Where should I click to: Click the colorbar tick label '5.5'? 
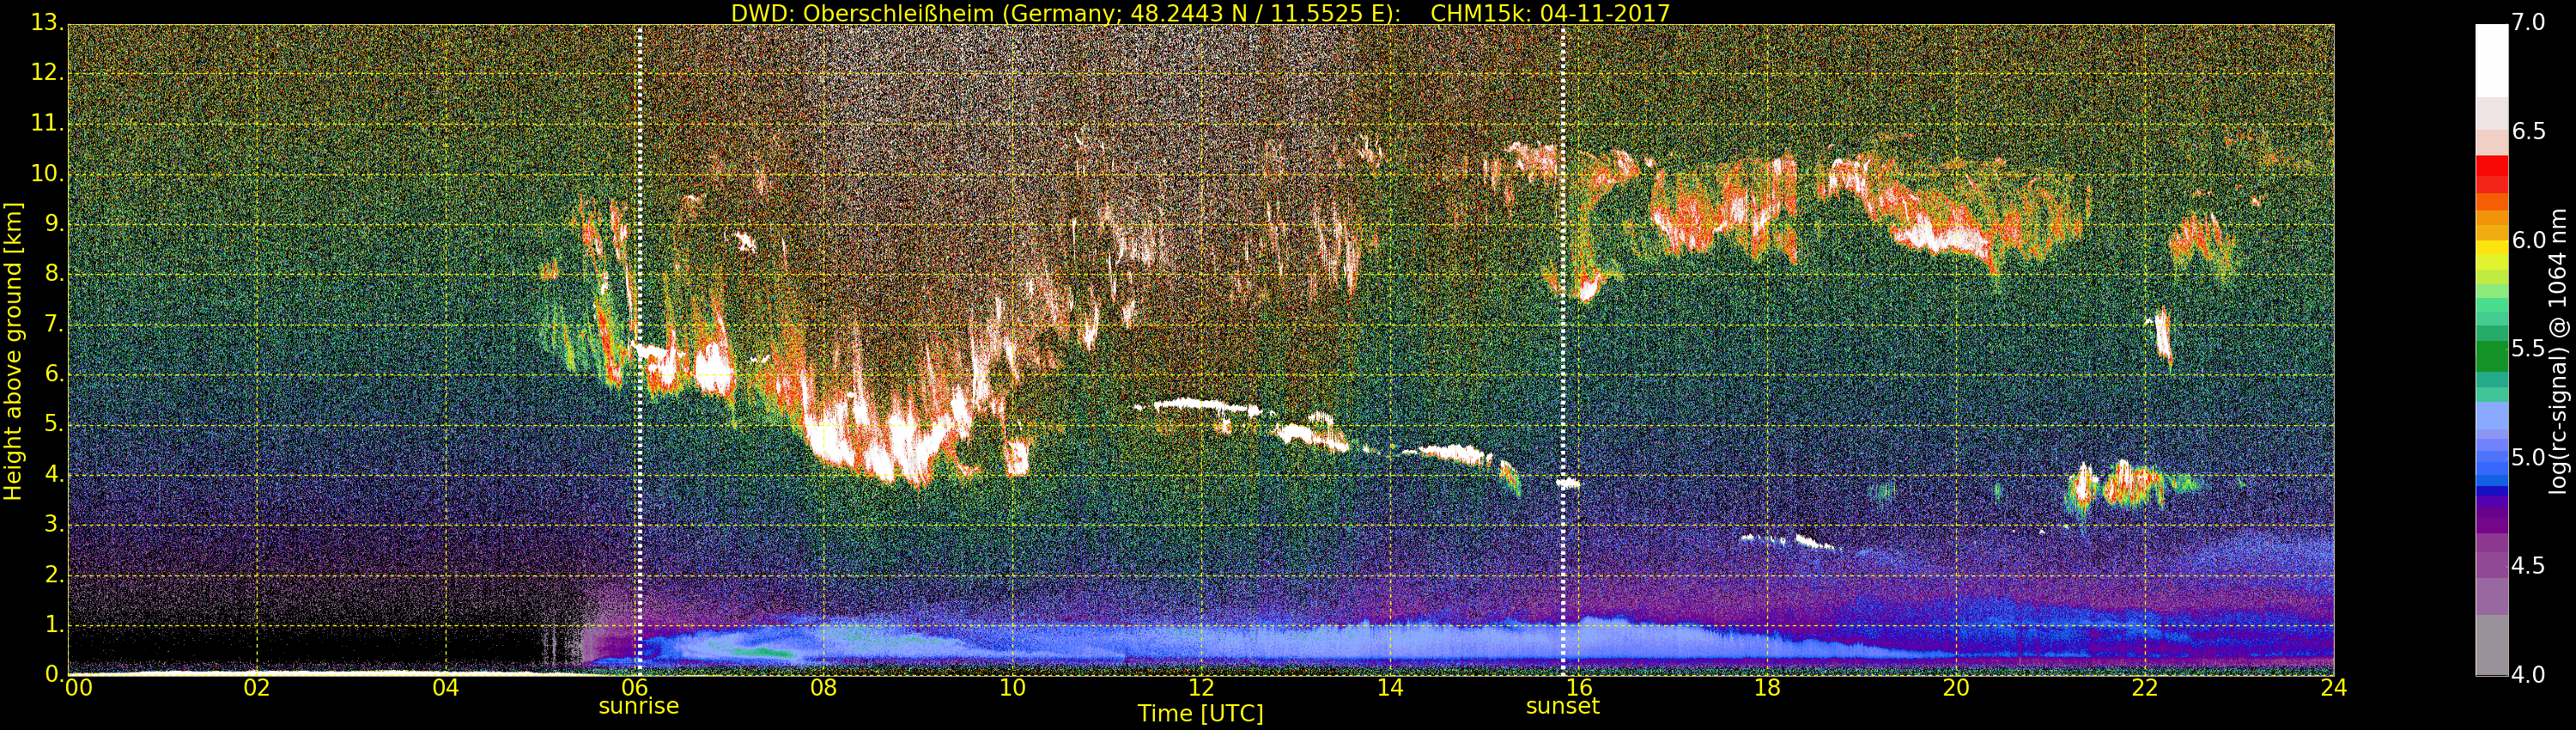[x=2528, y=349]
